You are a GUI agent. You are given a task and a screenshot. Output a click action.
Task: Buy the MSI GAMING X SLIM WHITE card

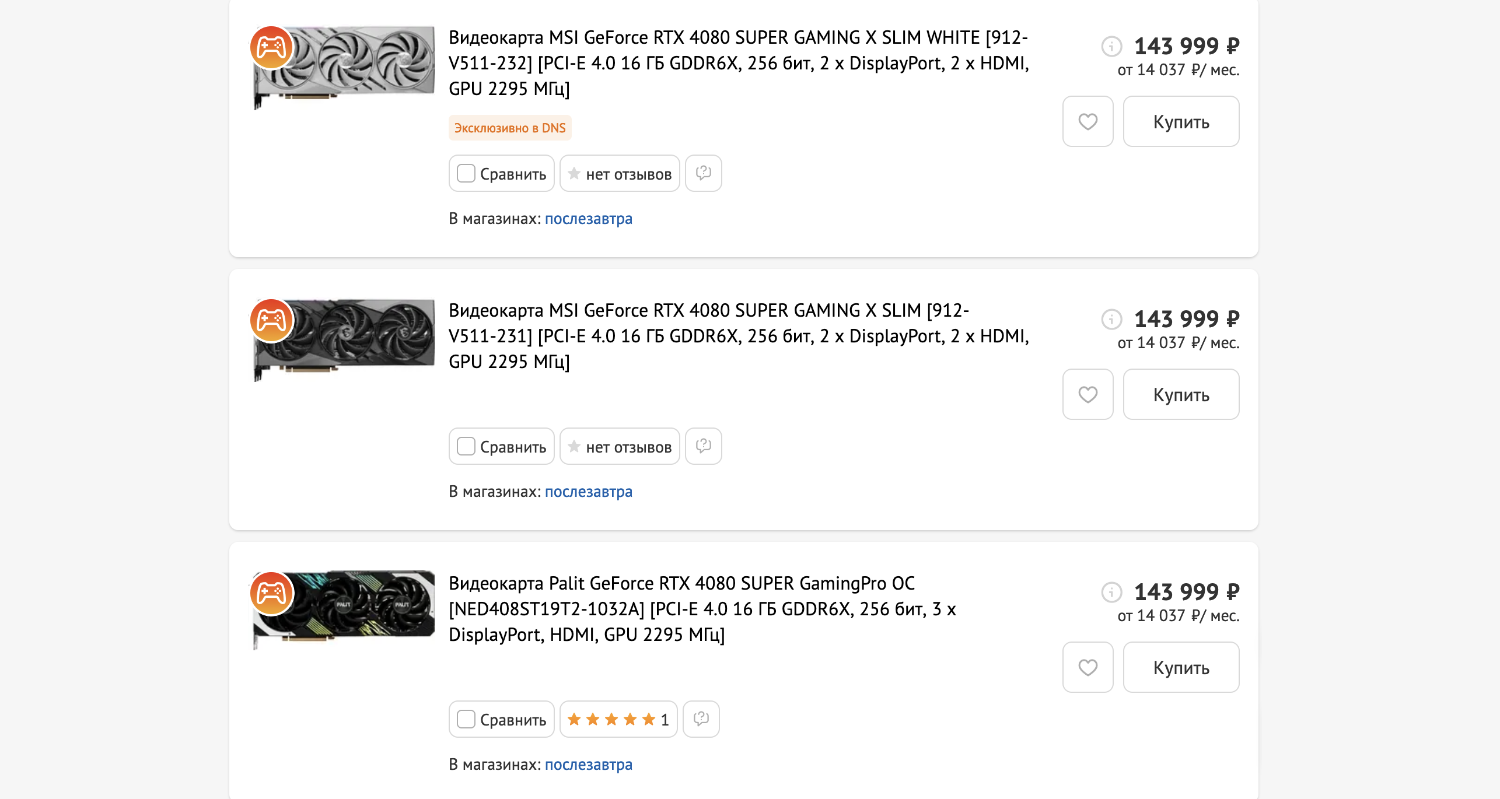[x=1180, y=122]
